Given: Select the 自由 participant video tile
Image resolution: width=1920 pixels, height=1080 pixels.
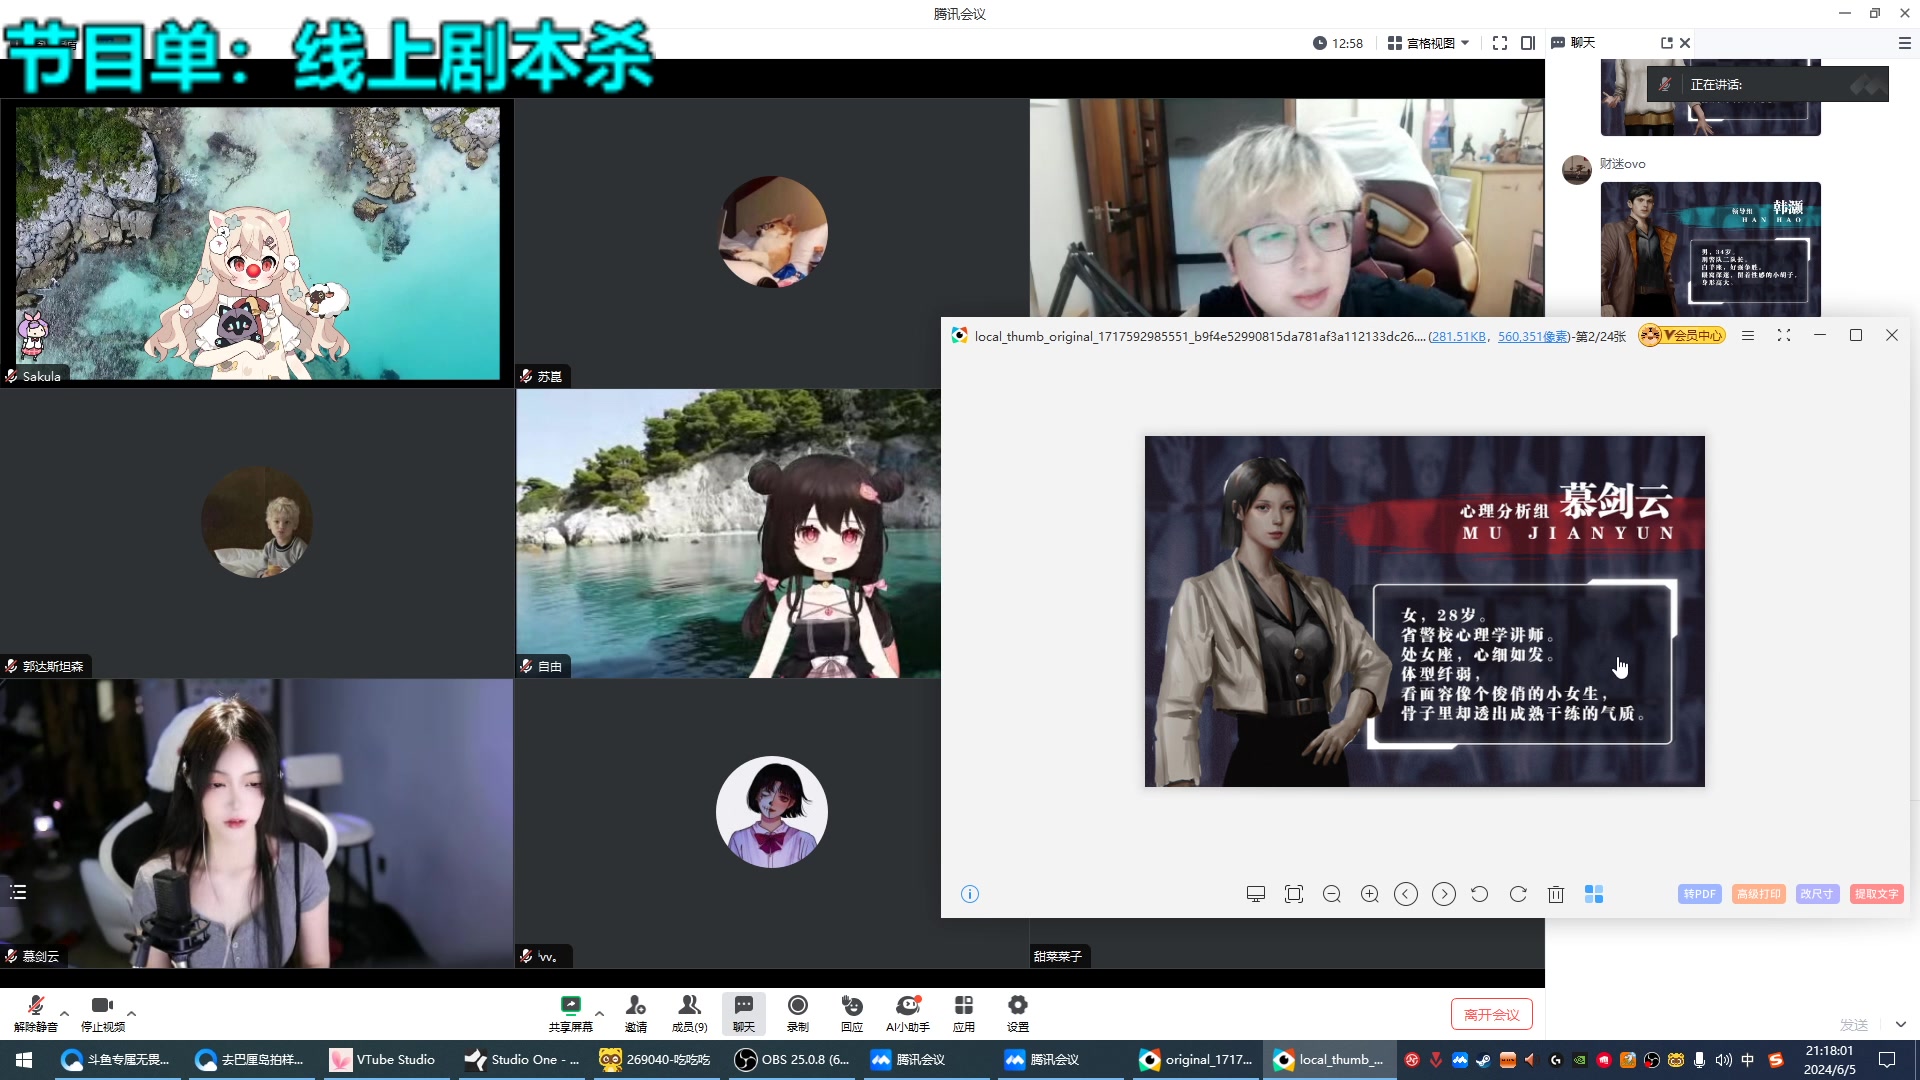Looking at the screenshot, I should pyautogui.click(x=728, y=533).
